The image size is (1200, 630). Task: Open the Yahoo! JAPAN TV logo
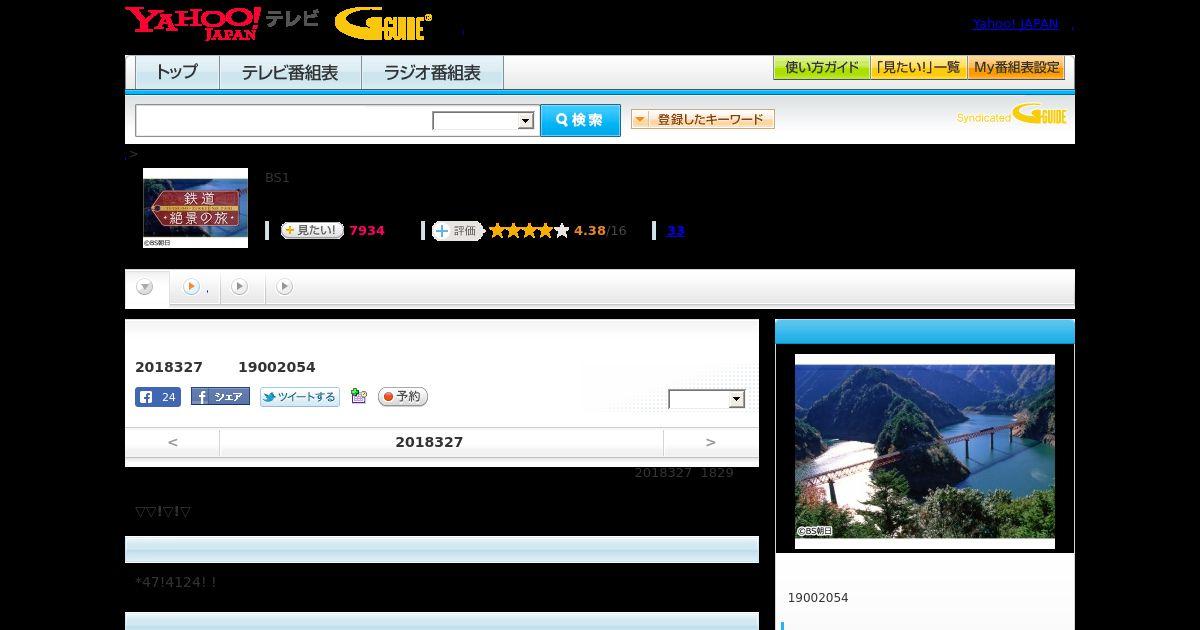click(x=222, y=23)
